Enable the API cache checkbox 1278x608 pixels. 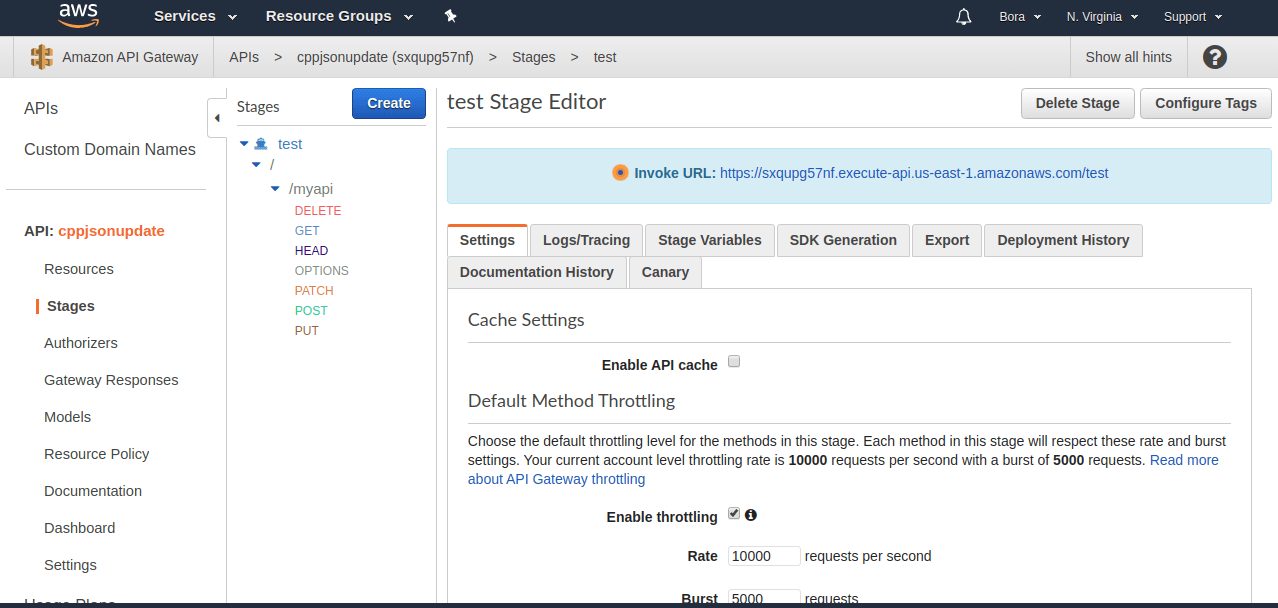734,362
